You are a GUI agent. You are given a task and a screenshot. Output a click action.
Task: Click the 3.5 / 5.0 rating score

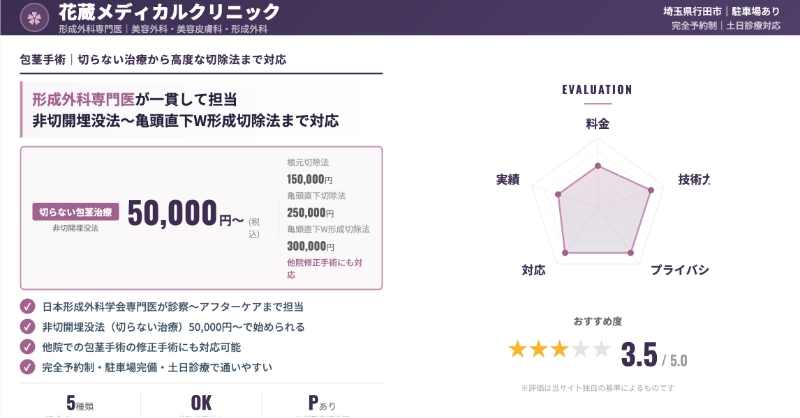pos(653,355)
